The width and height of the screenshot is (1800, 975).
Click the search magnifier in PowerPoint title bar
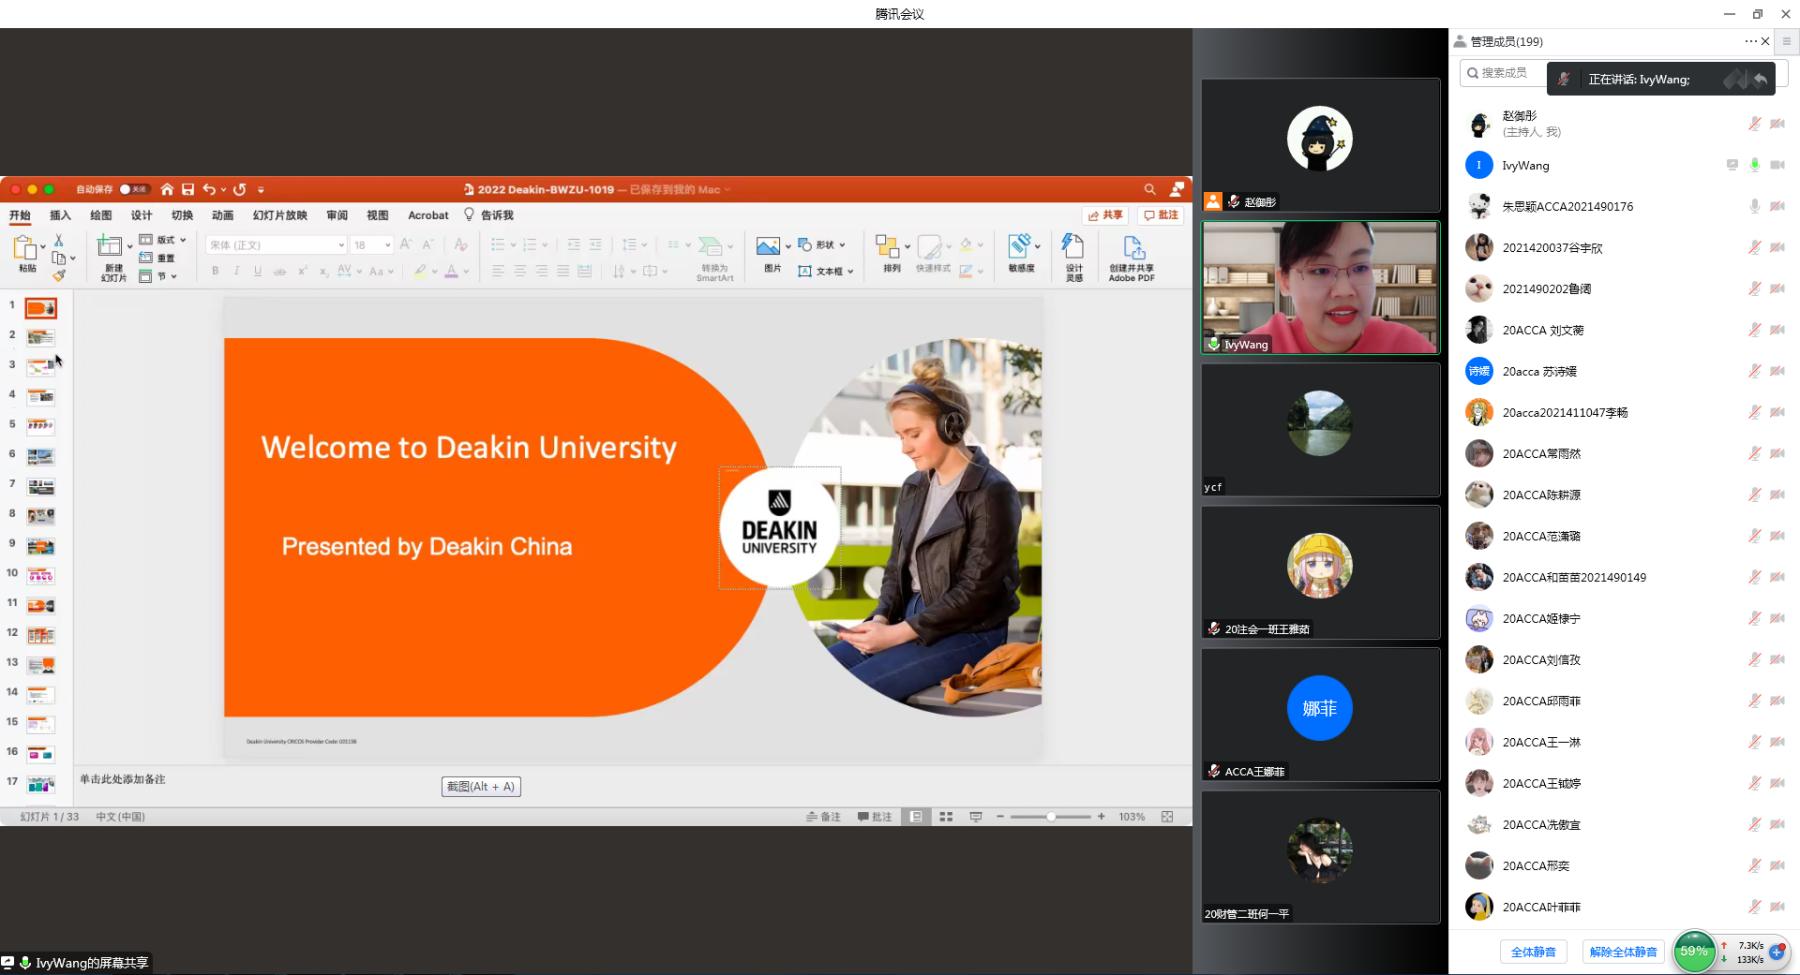click(x=1150, y=189)
